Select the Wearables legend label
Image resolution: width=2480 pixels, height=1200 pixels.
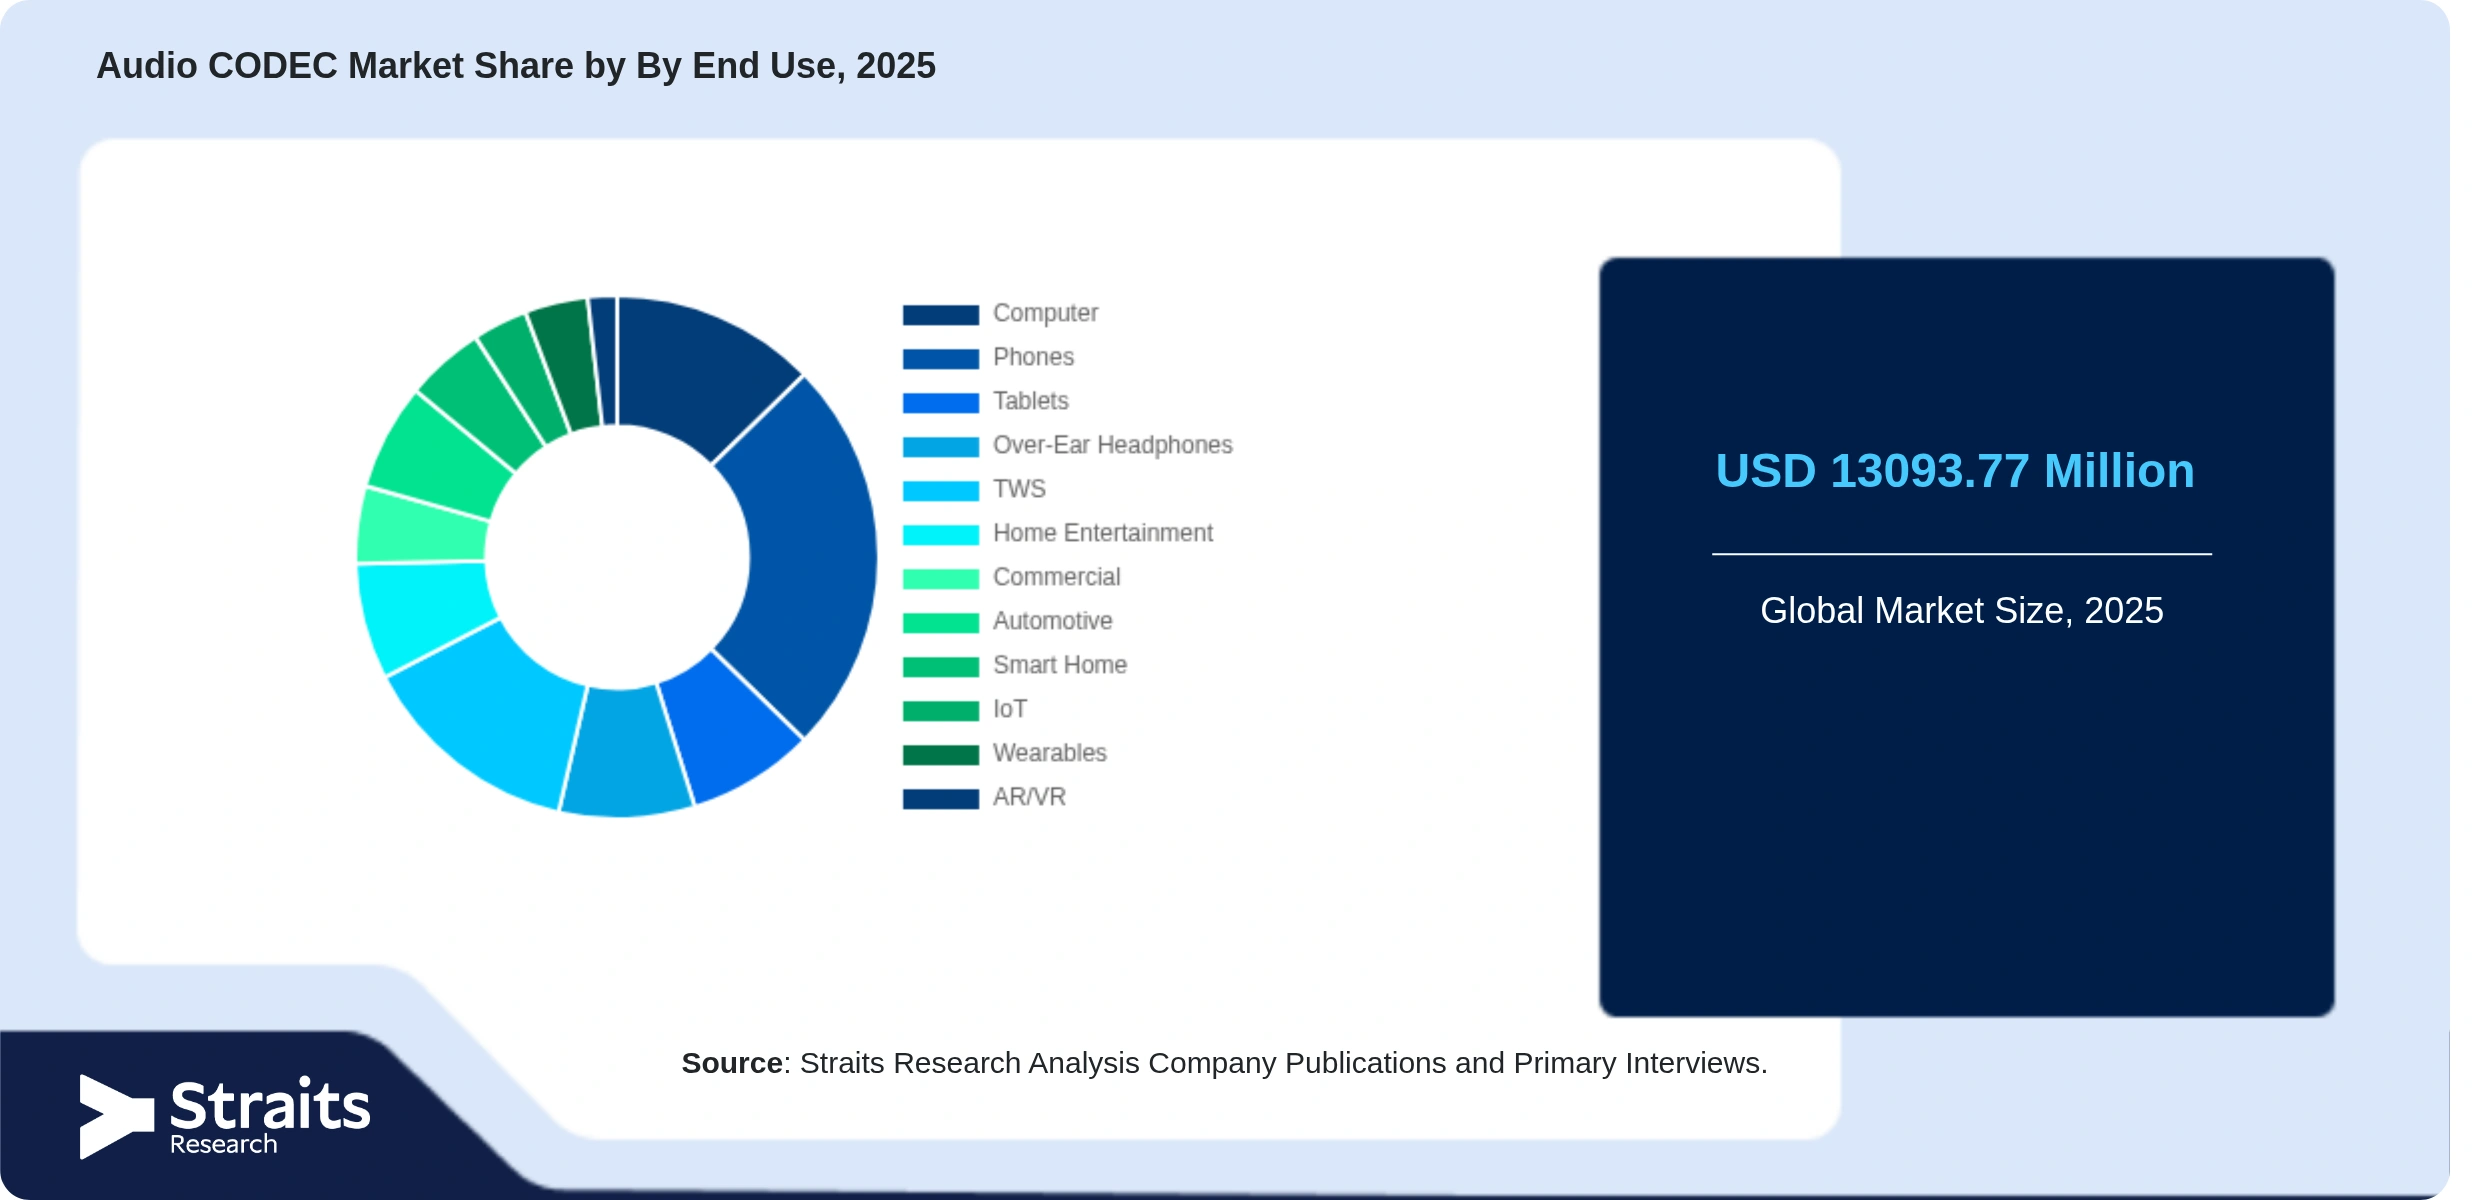1049,753
